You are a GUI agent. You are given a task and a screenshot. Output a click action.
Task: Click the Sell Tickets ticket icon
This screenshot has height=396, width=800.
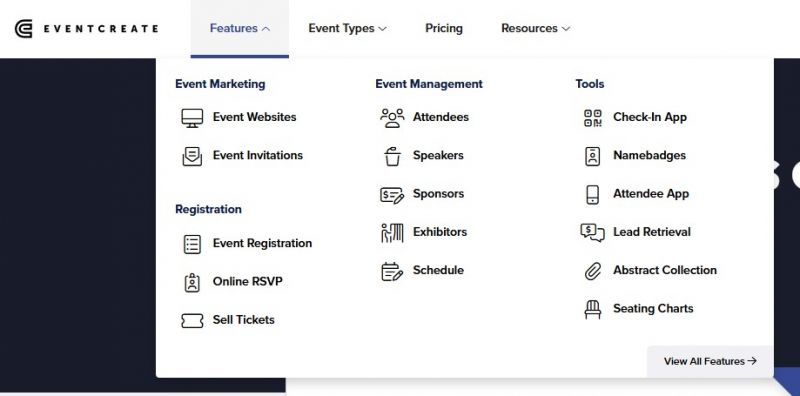pos(192,320)
